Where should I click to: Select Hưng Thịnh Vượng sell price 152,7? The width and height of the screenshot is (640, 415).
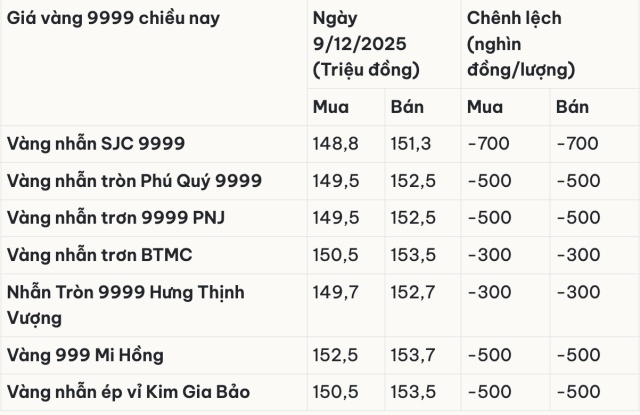(x=411, y=293)
